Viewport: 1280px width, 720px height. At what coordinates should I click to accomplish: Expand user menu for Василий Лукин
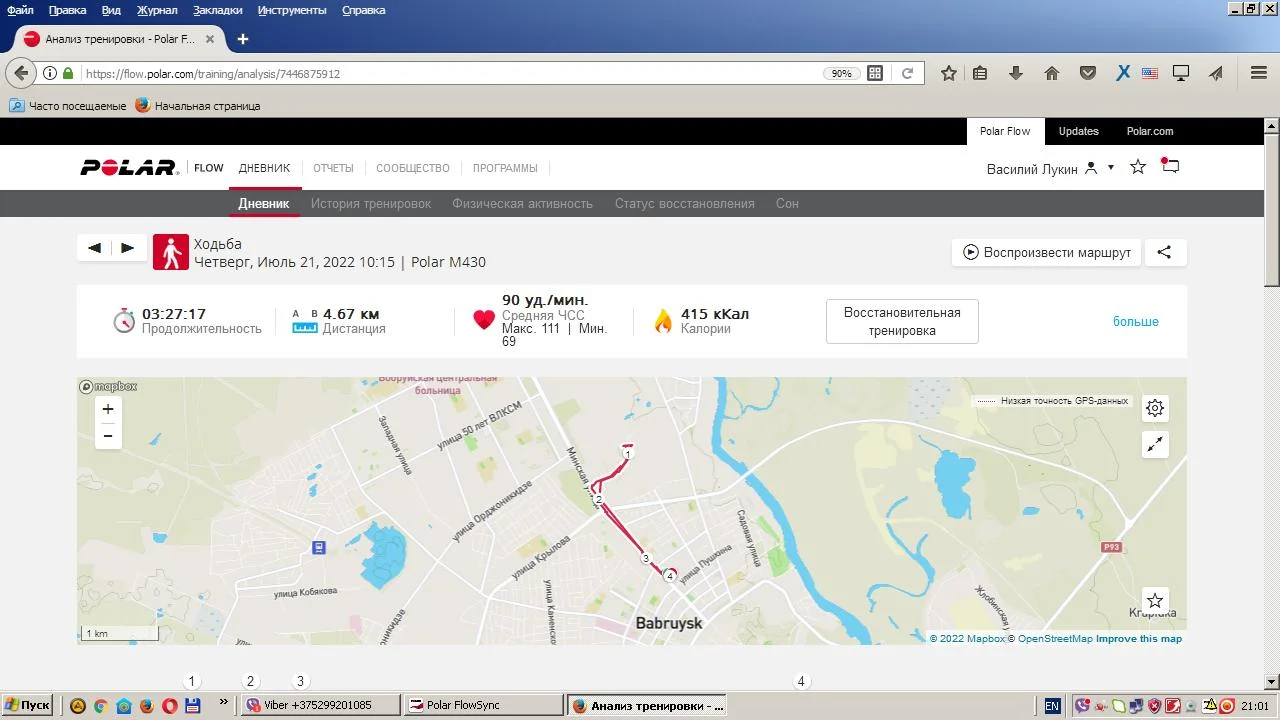pos(1110,168)
